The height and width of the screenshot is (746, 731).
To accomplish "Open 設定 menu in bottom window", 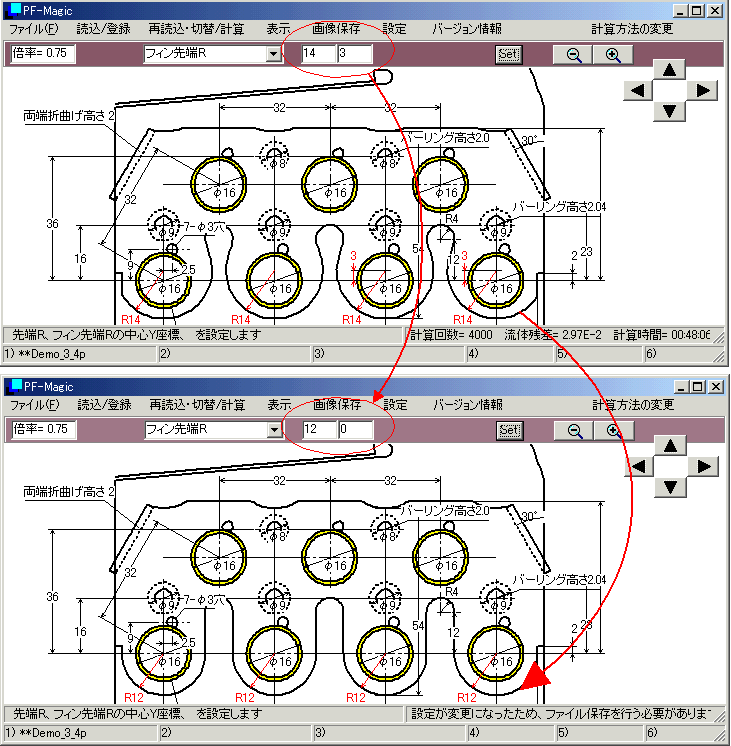I will (395, 405).
